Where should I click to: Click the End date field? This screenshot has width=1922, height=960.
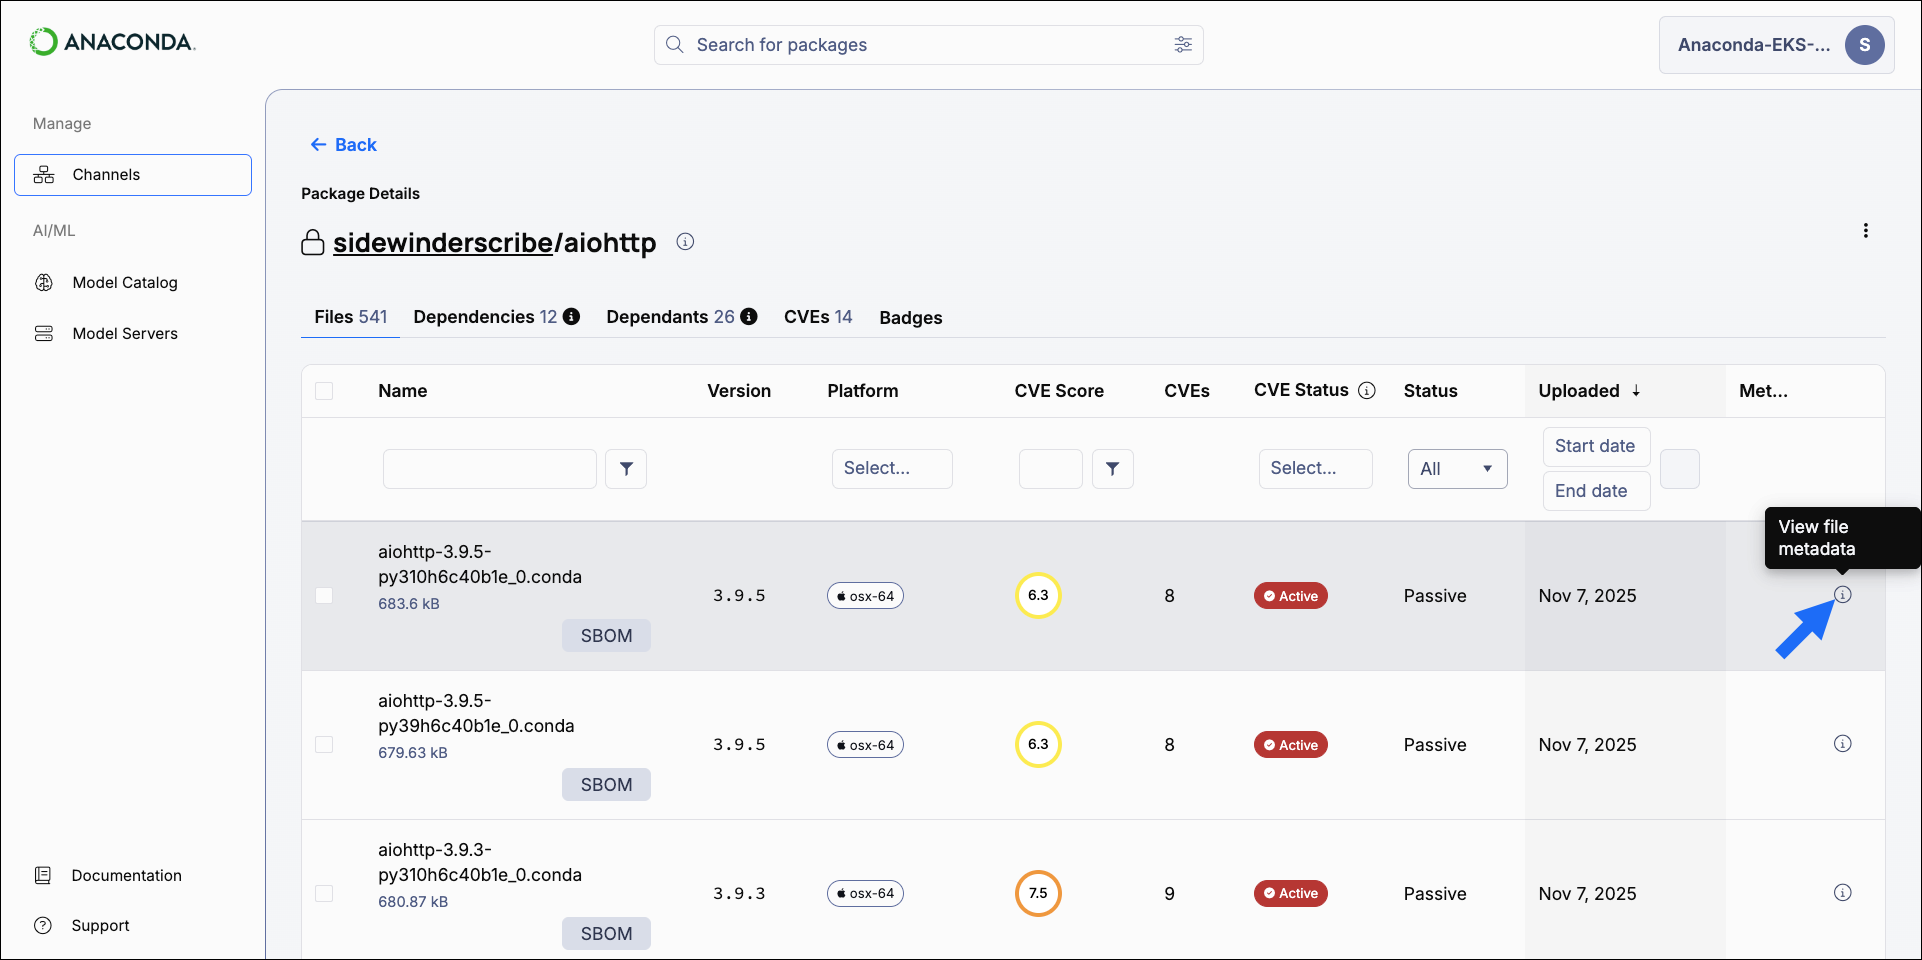1596,491
